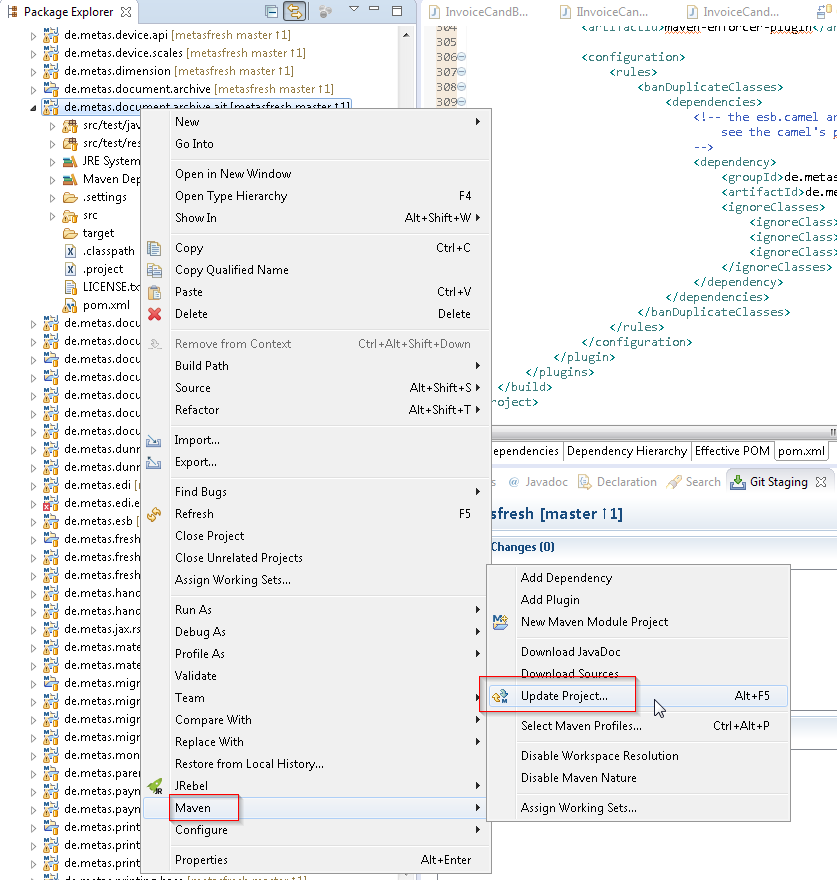Select Download JavaDoc menu entry
Viewport: 837px width, 880px height.
(x=638, y=652)
